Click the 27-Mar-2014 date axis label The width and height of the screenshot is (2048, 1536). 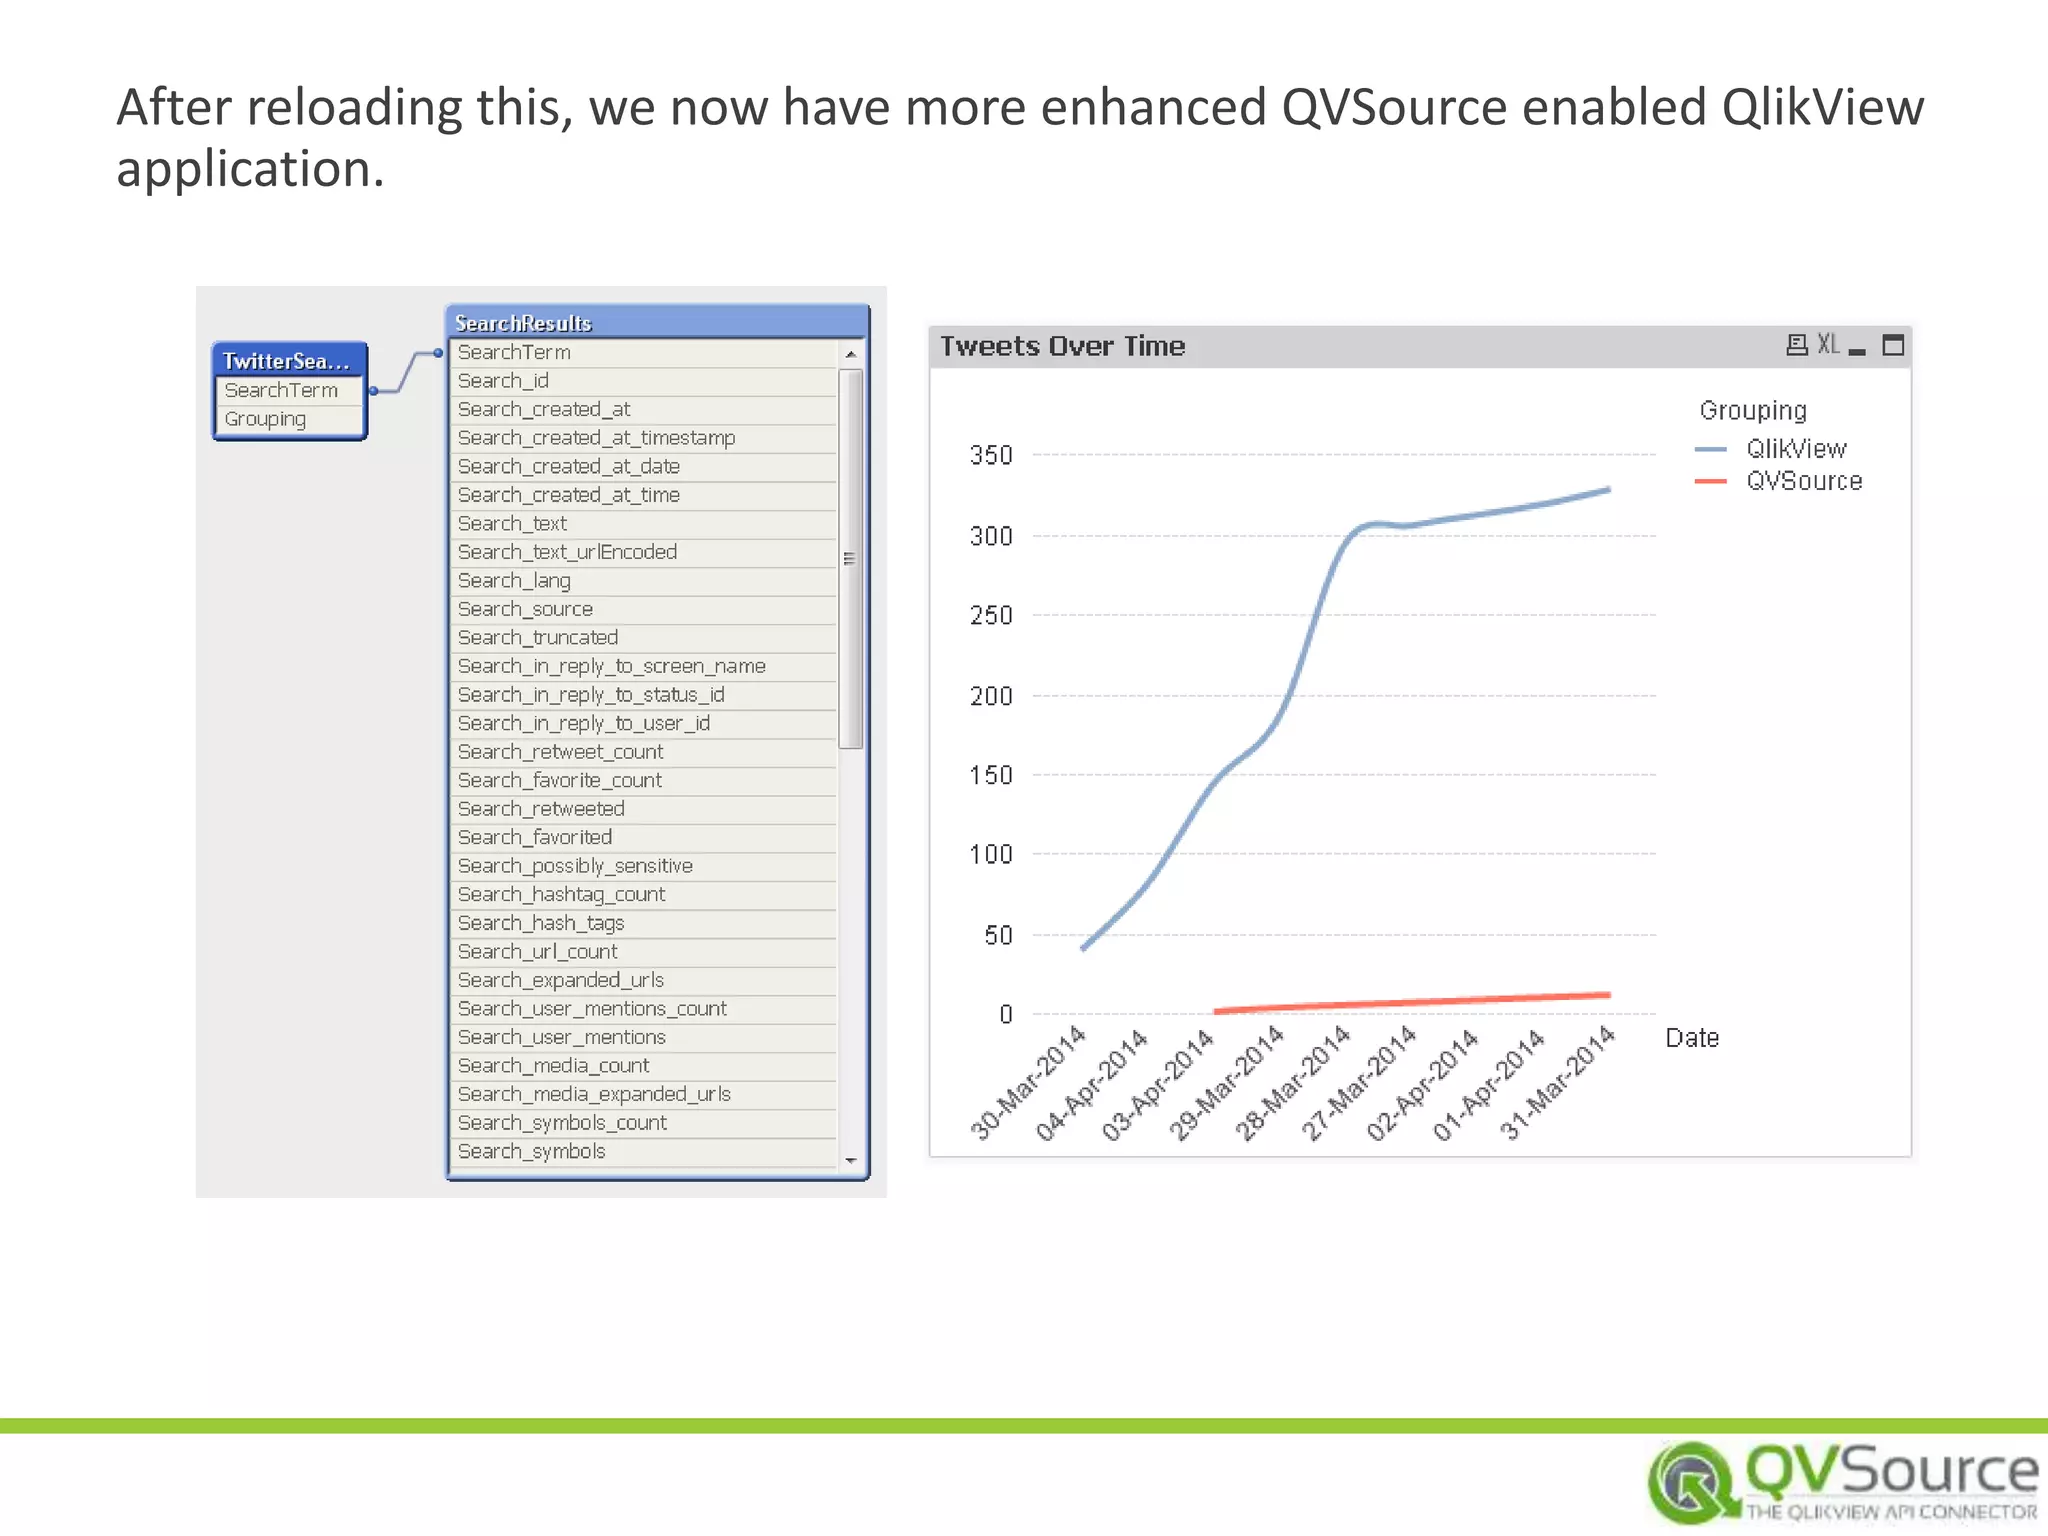(1357, 1083)
